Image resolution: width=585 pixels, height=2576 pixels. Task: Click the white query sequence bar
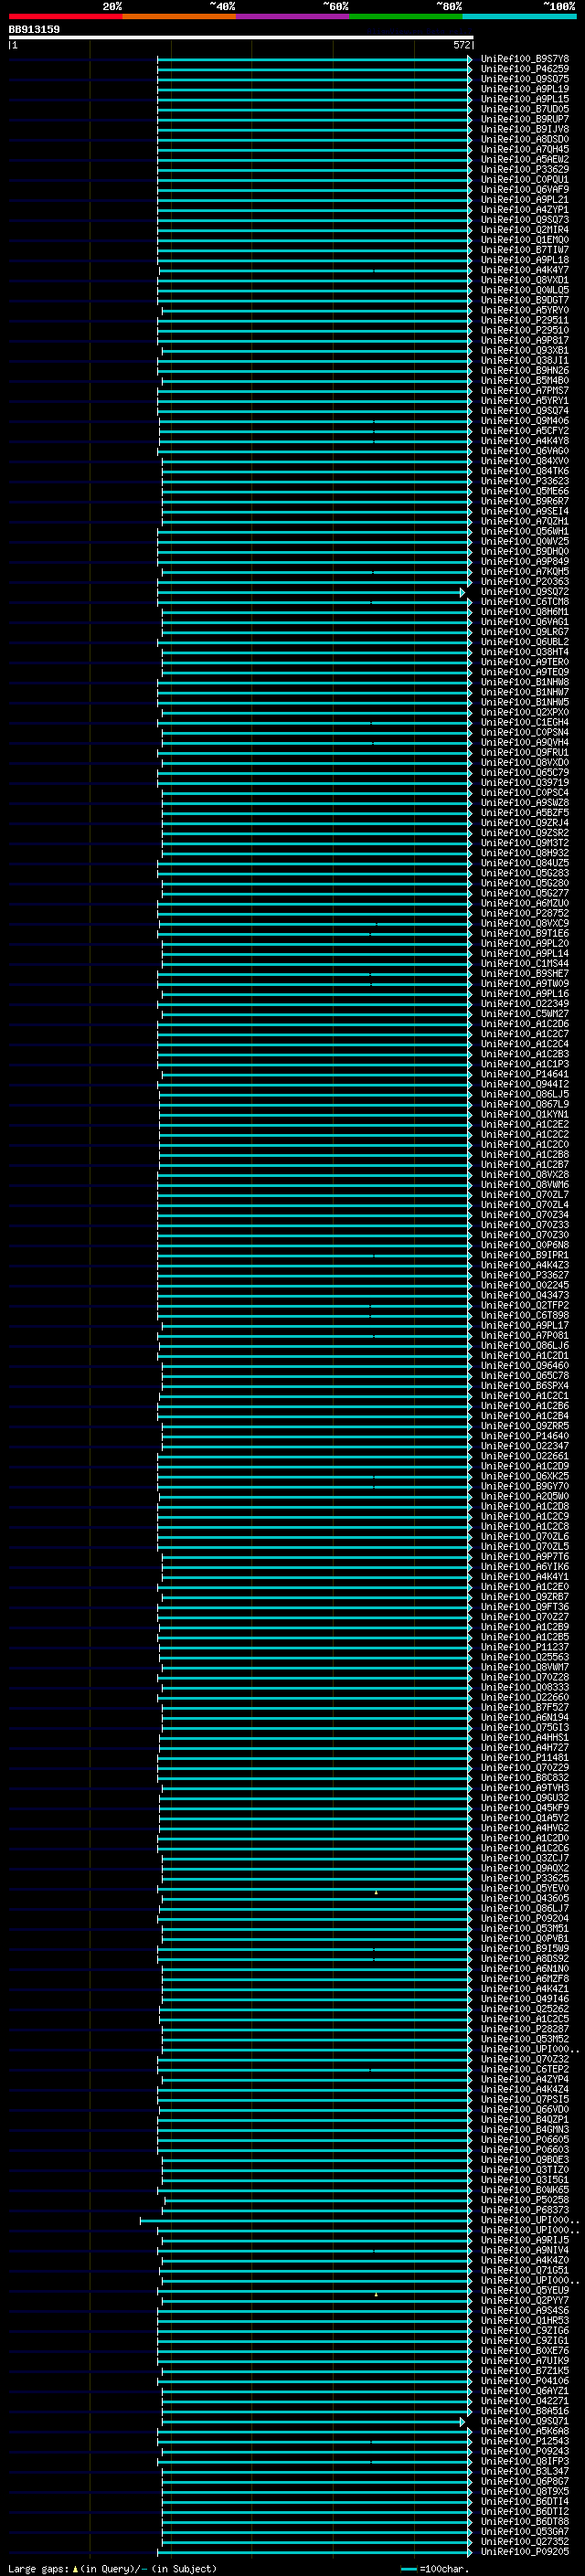pos(241,38)
